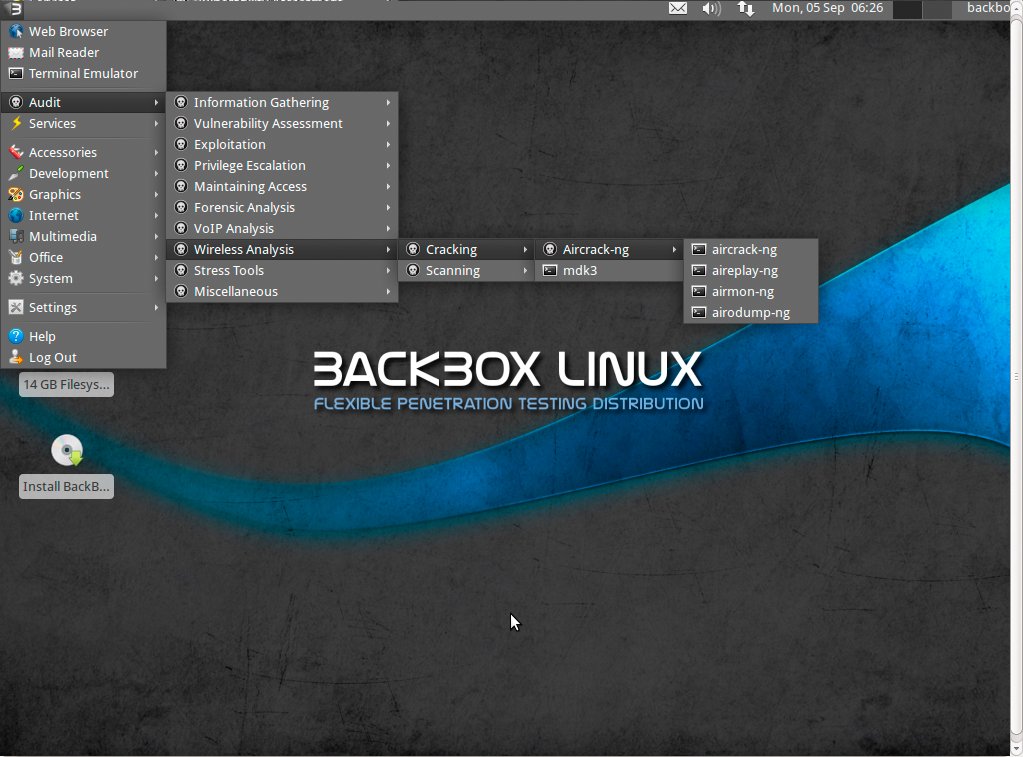Expand the Multimedia submenu arrow
1023x757 pixels.
[156, 236]
